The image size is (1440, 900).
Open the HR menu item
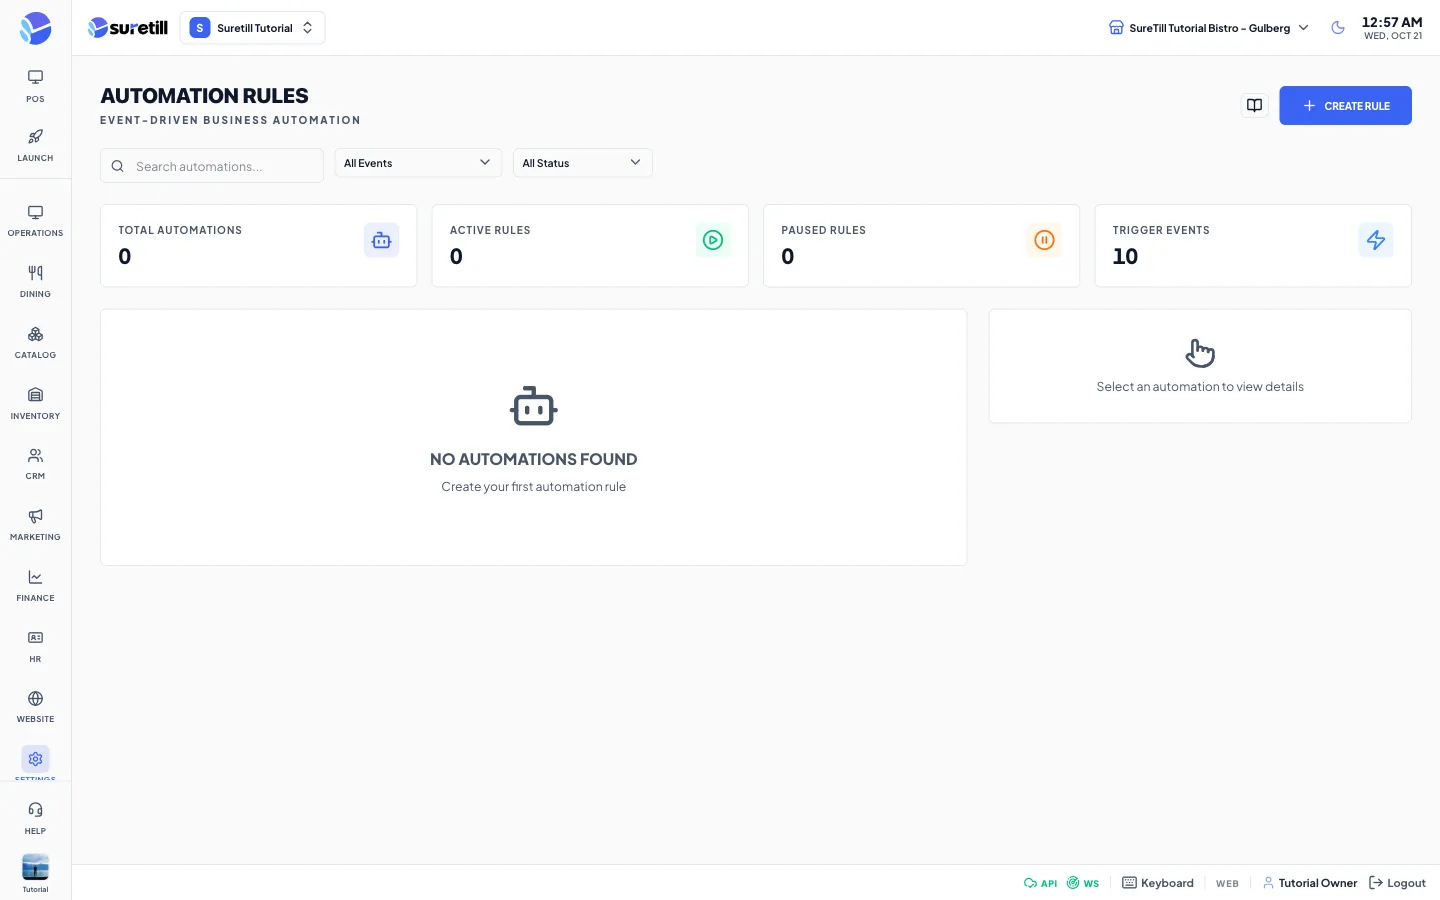point(35,646)
